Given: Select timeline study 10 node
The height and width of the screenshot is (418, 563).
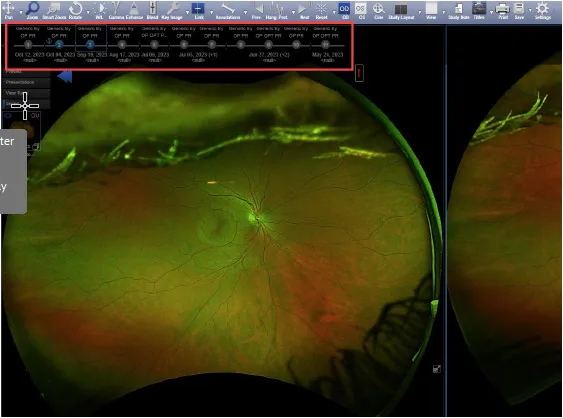Looking at the screenshot, I should pos(296,45).
